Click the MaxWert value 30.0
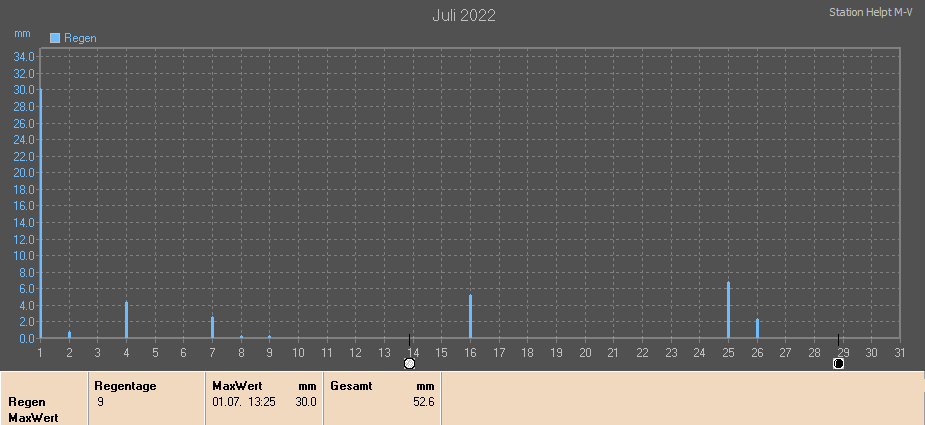 click(306, 402)
